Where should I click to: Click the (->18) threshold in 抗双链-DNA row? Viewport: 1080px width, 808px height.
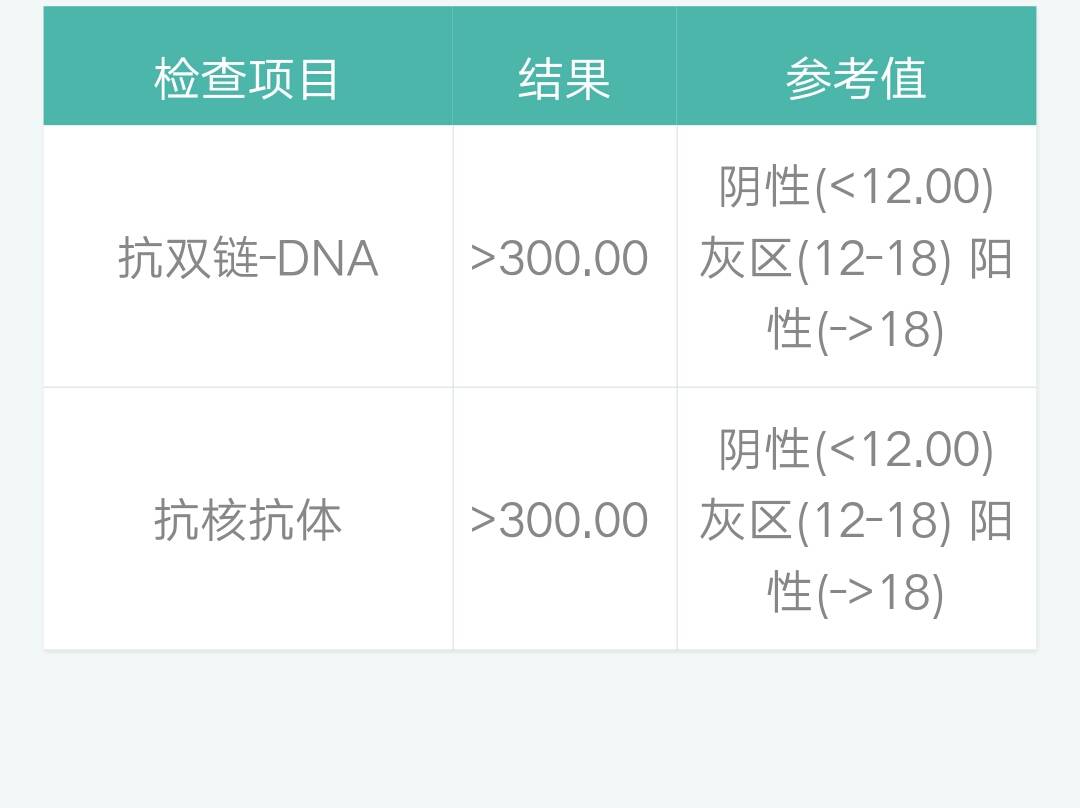coord(880,331)
